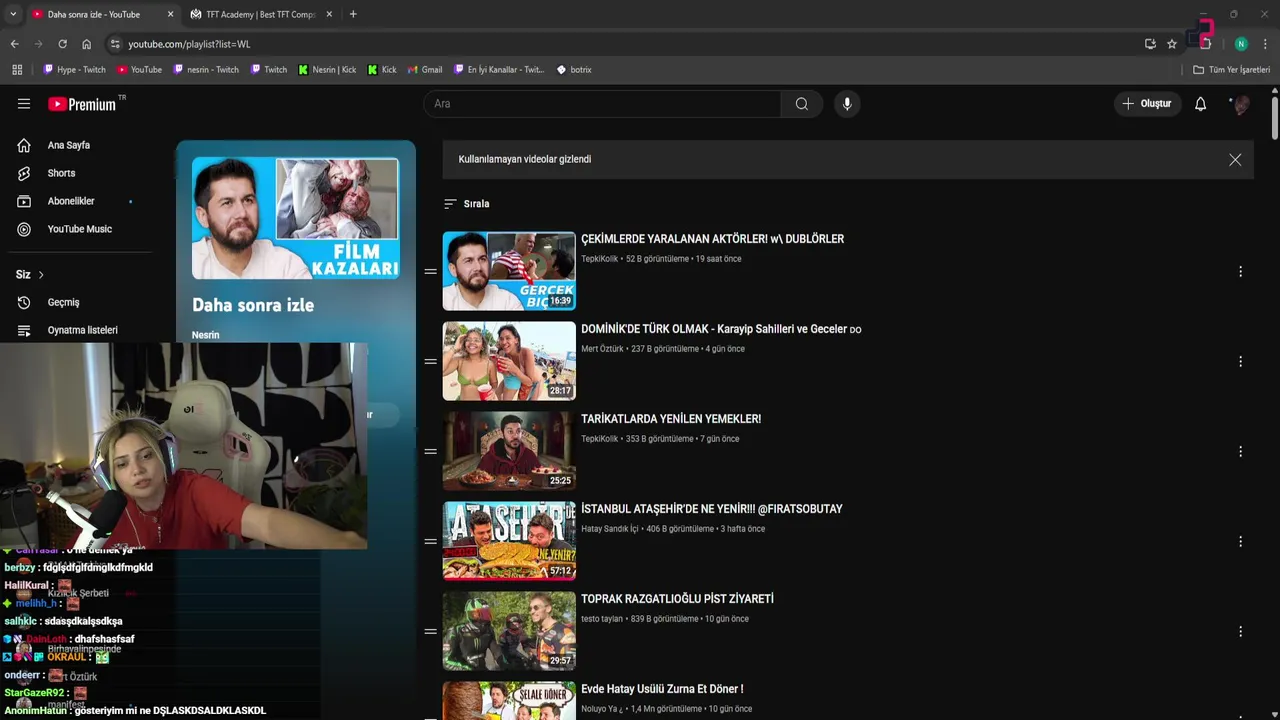Open Hatay Sandık İçi channel link
The height and width of the screenshot is (720, 1280).
pos(609,529)
